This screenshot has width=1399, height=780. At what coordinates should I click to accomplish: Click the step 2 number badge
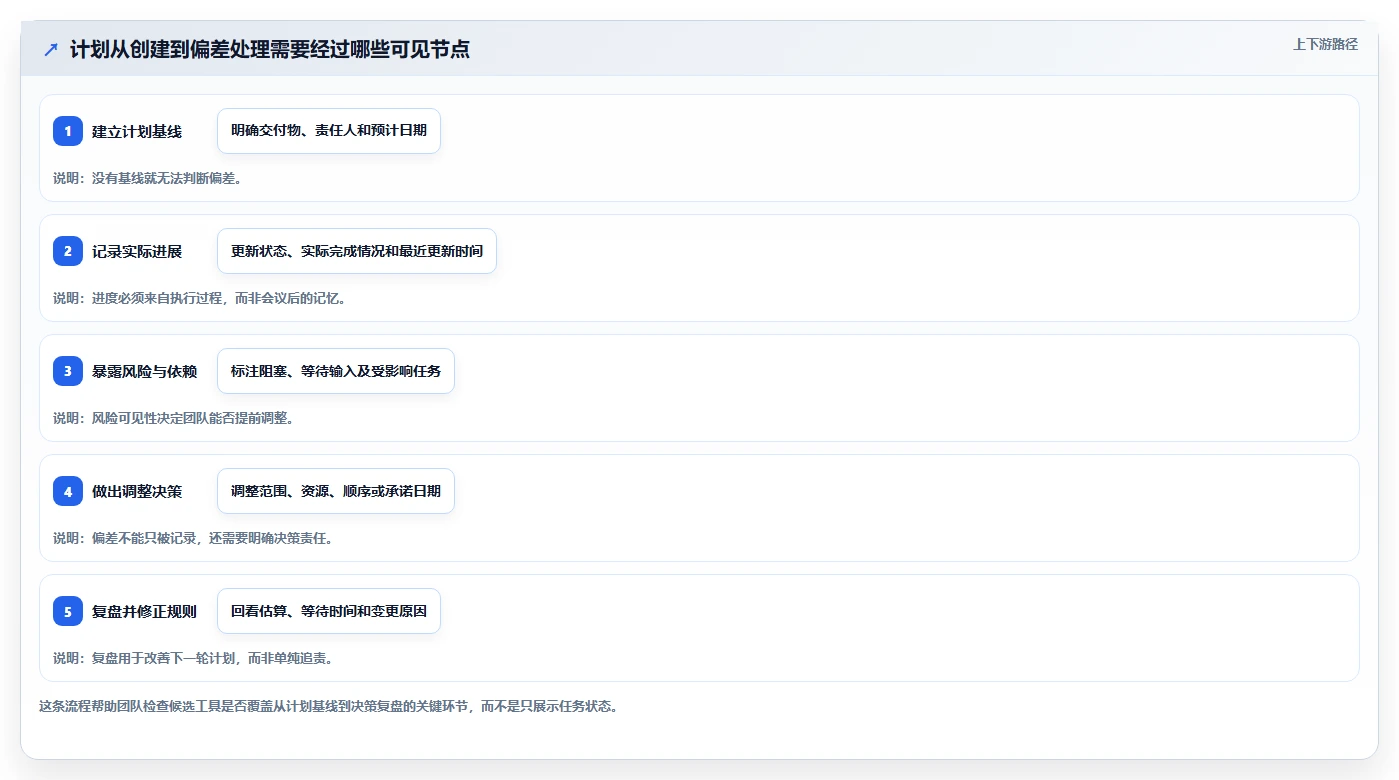pyautogui.click(x=68, y=251)
